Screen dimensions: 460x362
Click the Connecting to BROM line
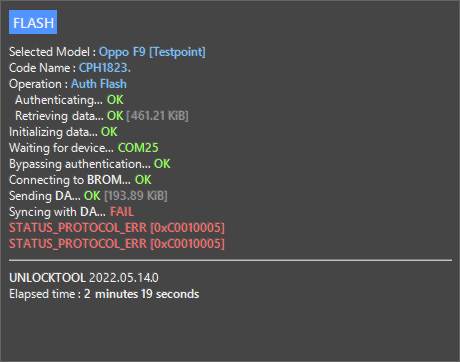[x=80, y=180]
